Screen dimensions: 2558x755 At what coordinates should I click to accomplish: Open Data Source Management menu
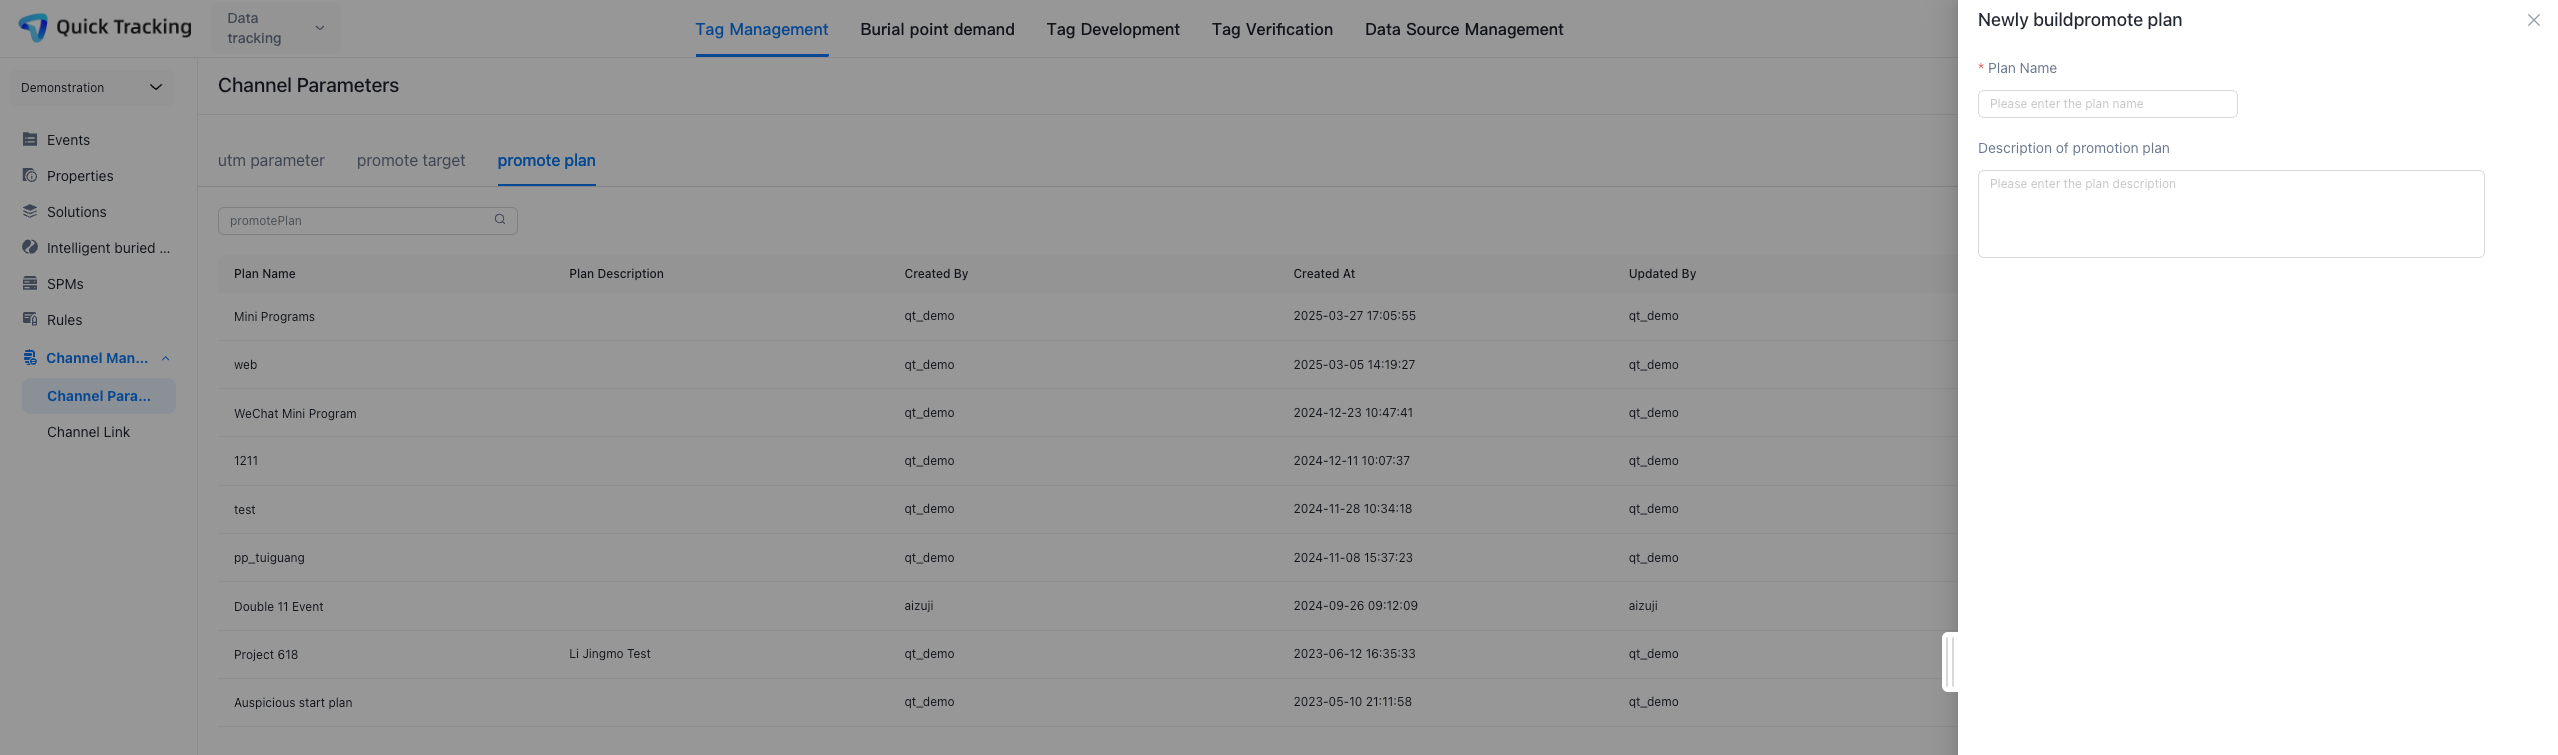coord(1463,30)
